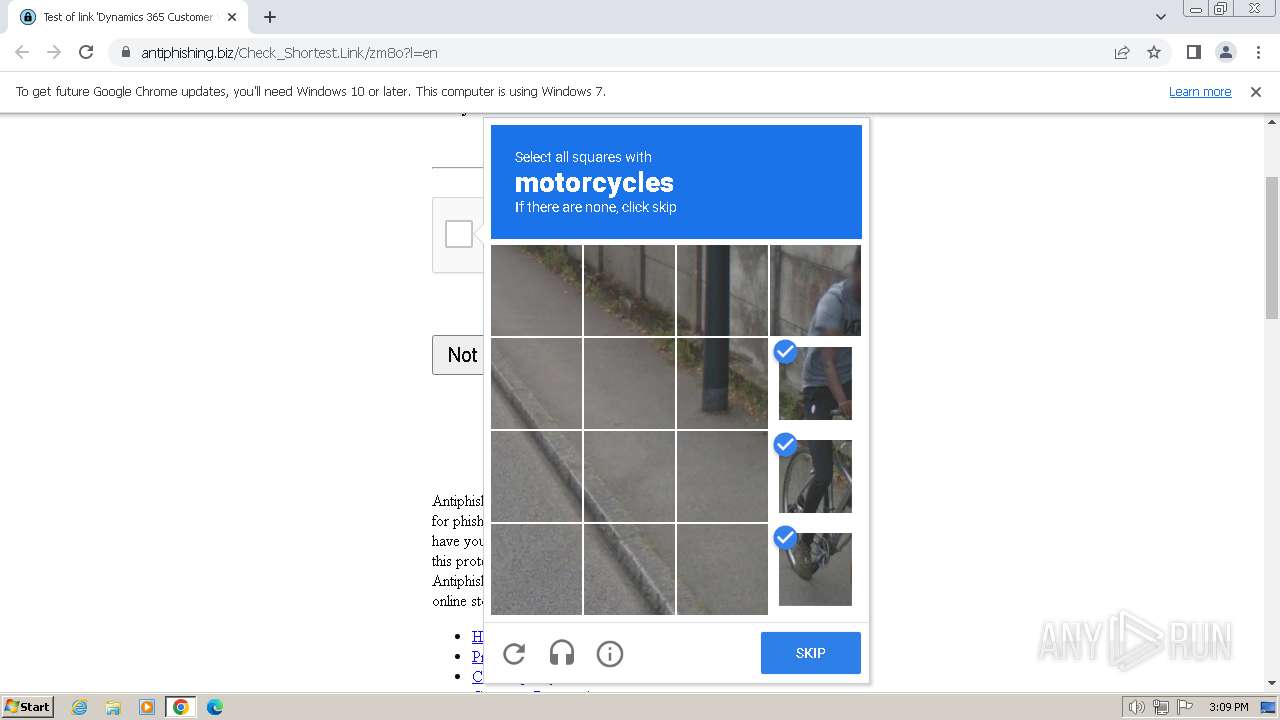The height and width of the screenshot is (720, 1280).
Task: Click the page vertical scrollbar thumb
Action: (1272, 248)
